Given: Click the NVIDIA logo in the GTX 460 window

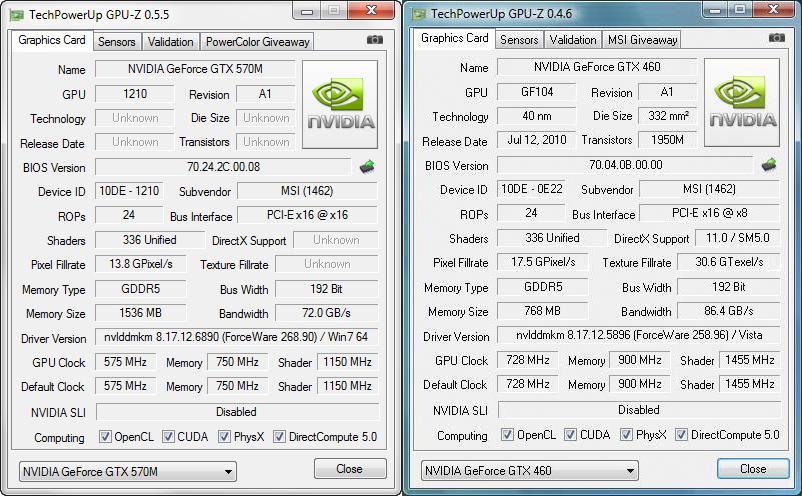Looking at the screenshot, I should [x=741, y=103].
